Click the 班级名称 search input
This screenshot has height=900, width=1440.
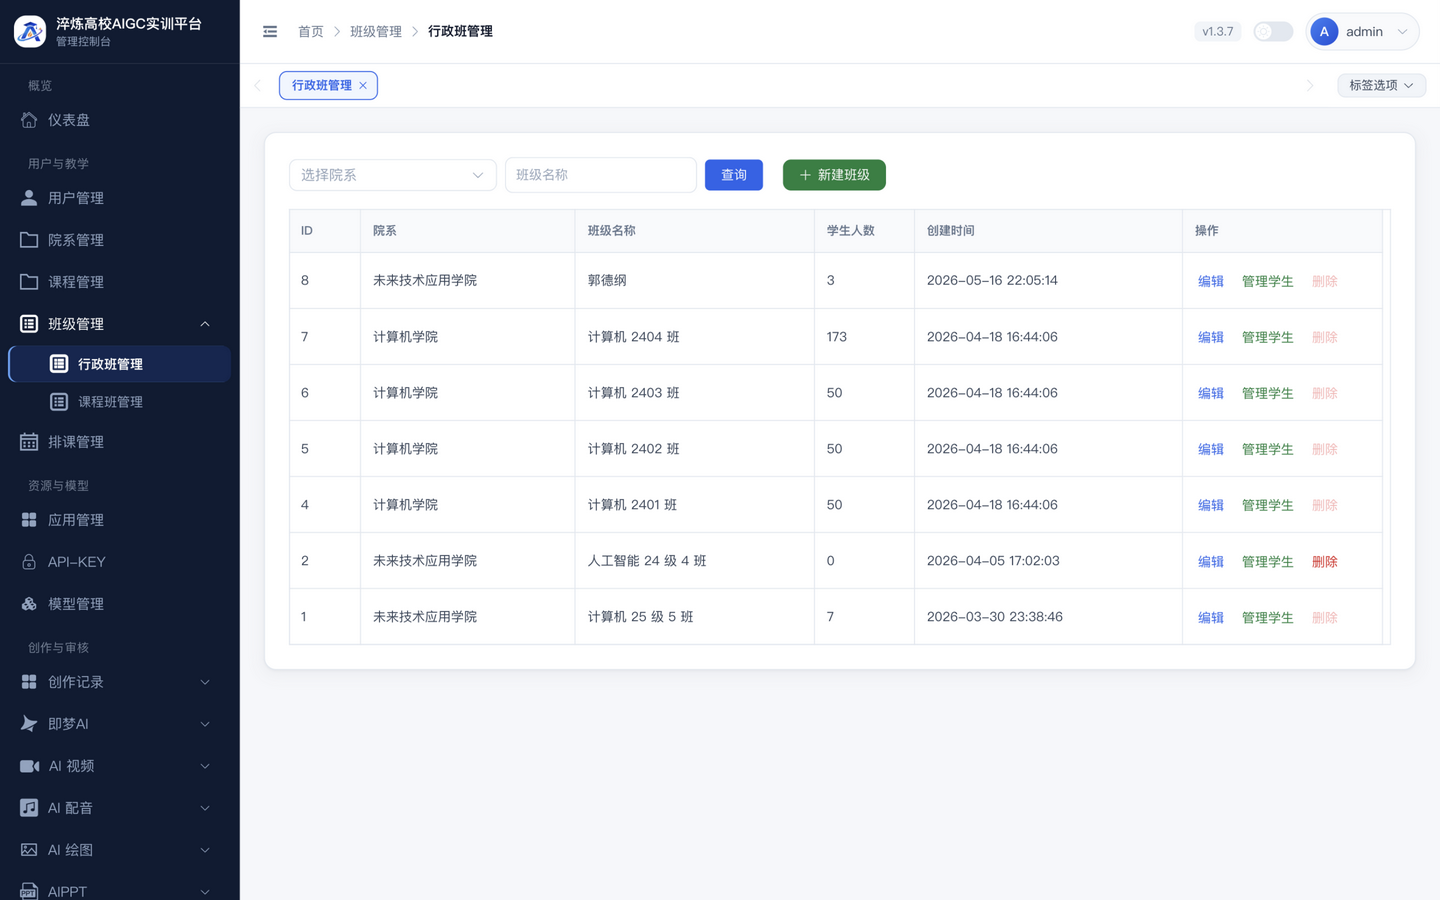point(600,175)
